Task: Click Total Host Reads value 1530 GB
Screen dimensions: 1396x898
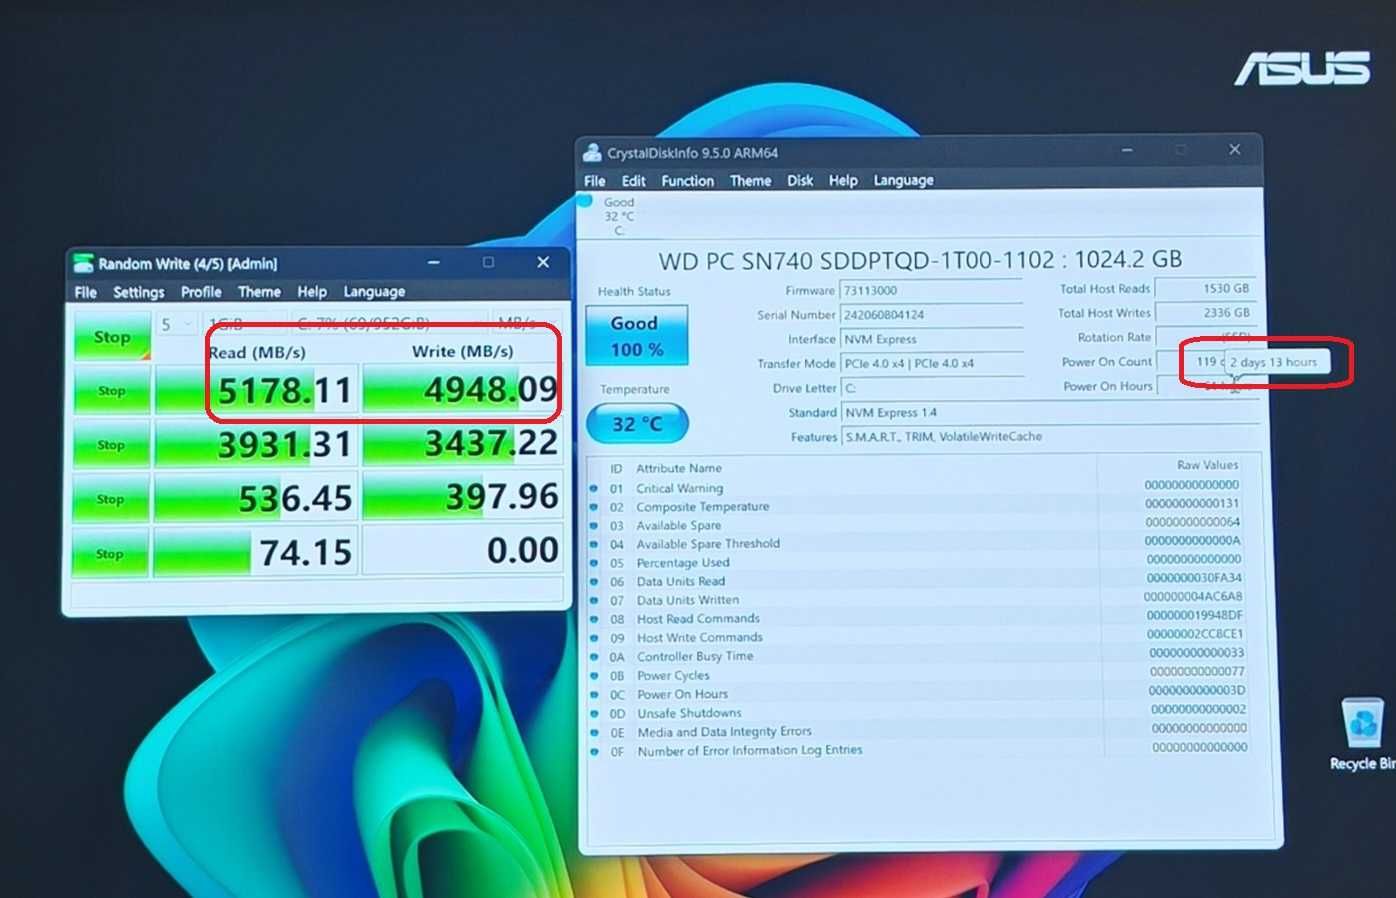Action: click(x=1204, y=289)
